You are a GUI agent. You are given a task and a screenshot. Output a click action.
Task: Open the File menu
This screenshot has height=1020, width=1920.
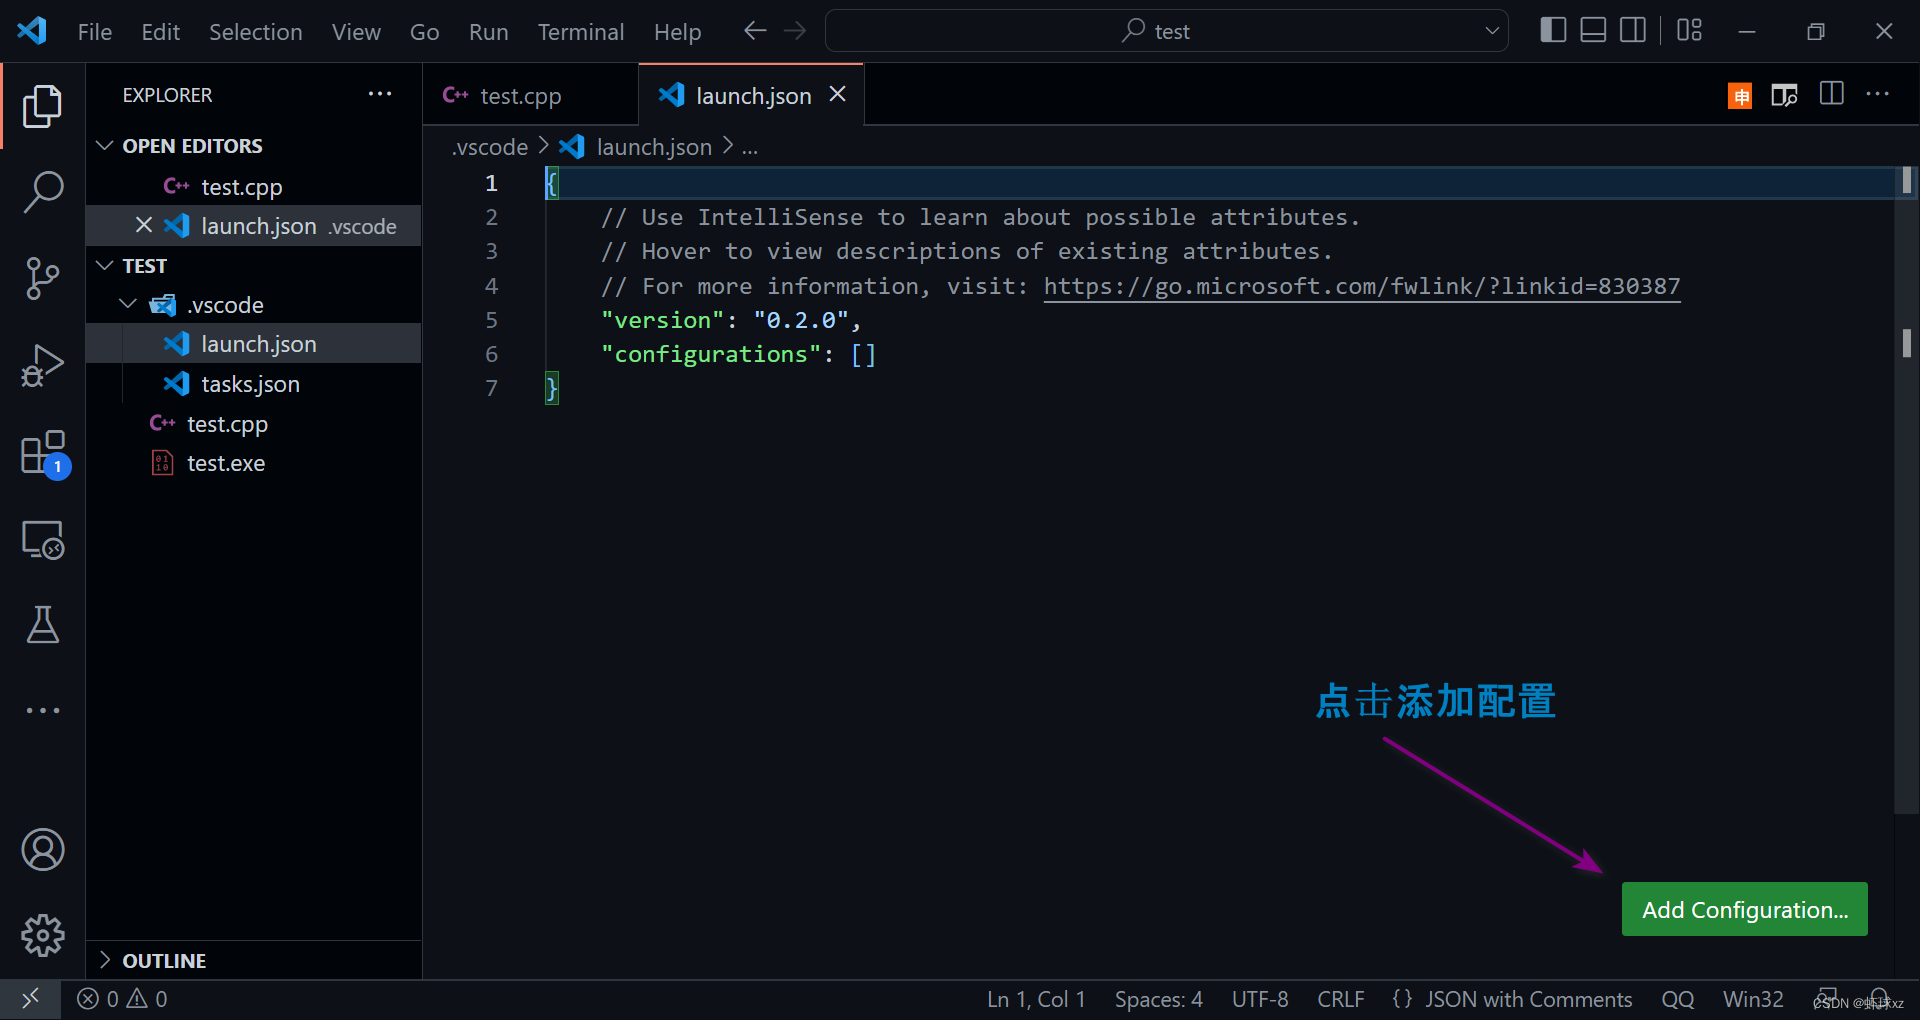95,32
